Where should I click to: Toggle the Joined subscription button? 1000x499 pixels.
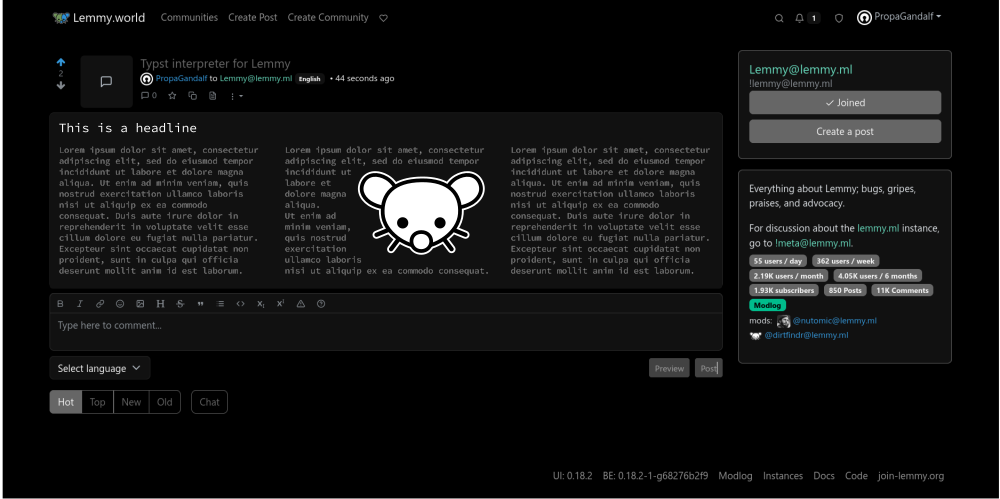[845, 102]
